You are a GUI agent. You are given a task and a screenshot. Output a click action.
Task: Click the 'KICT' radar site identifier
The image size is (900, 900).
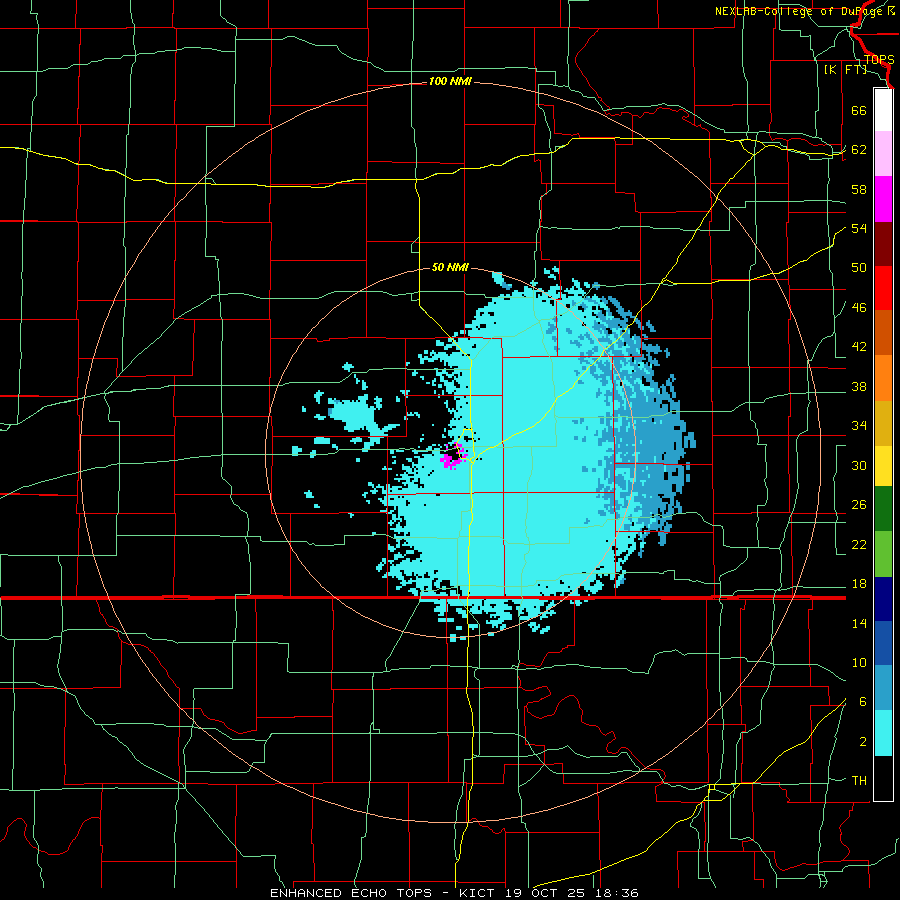coord(479,893)
